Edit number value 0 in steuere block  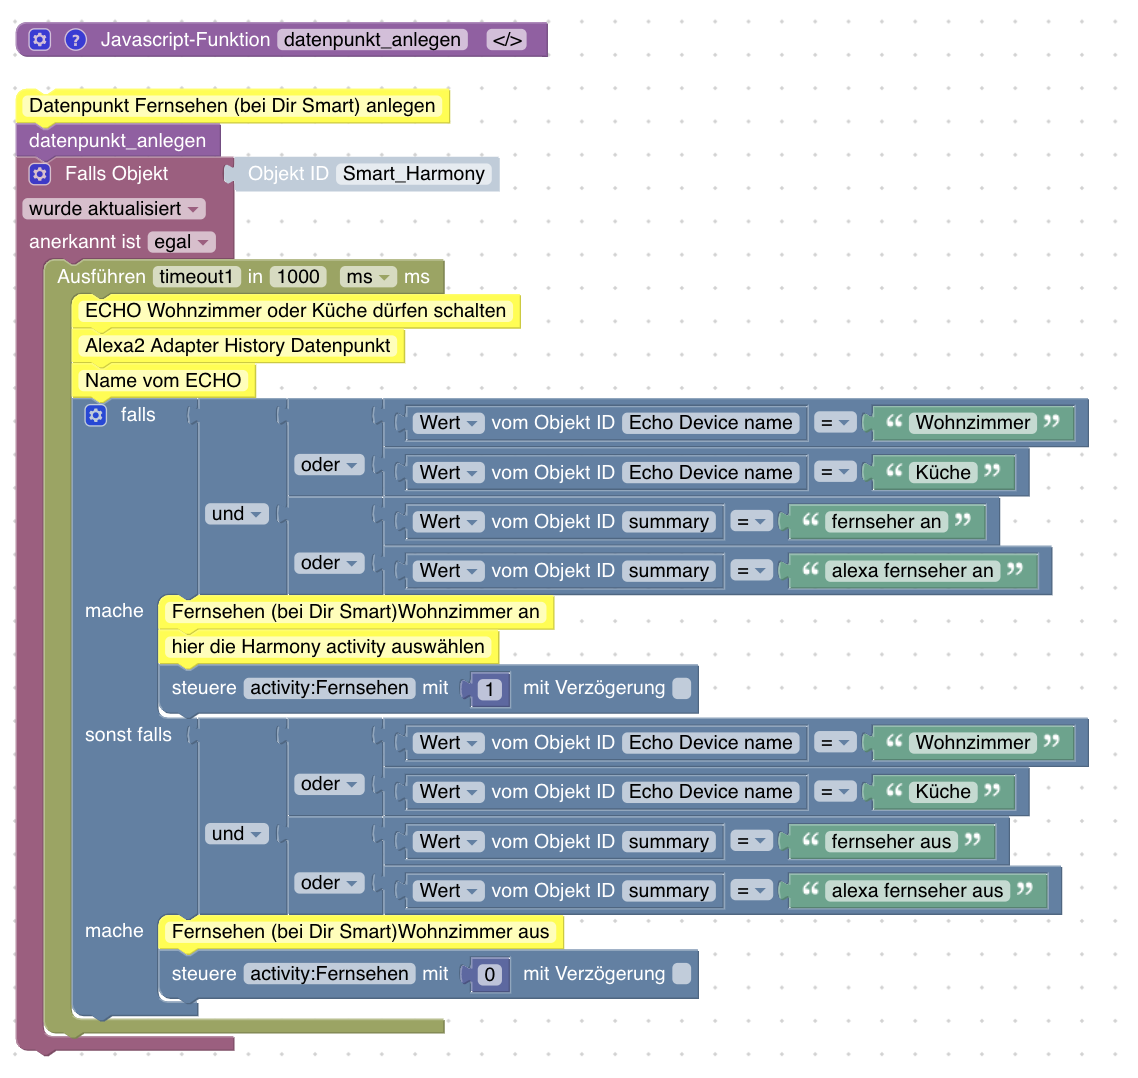tap(490, 974)
